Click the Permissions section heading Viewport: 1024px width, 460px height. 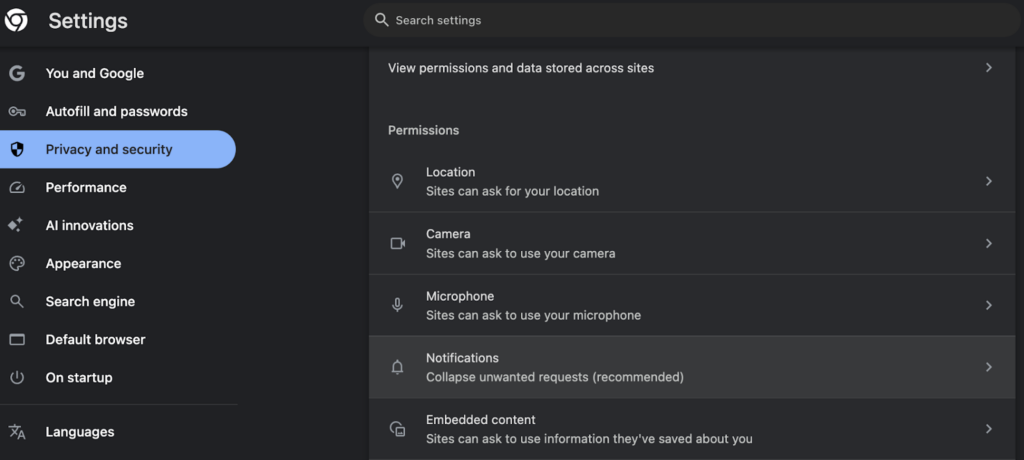[x=423, y=130]
